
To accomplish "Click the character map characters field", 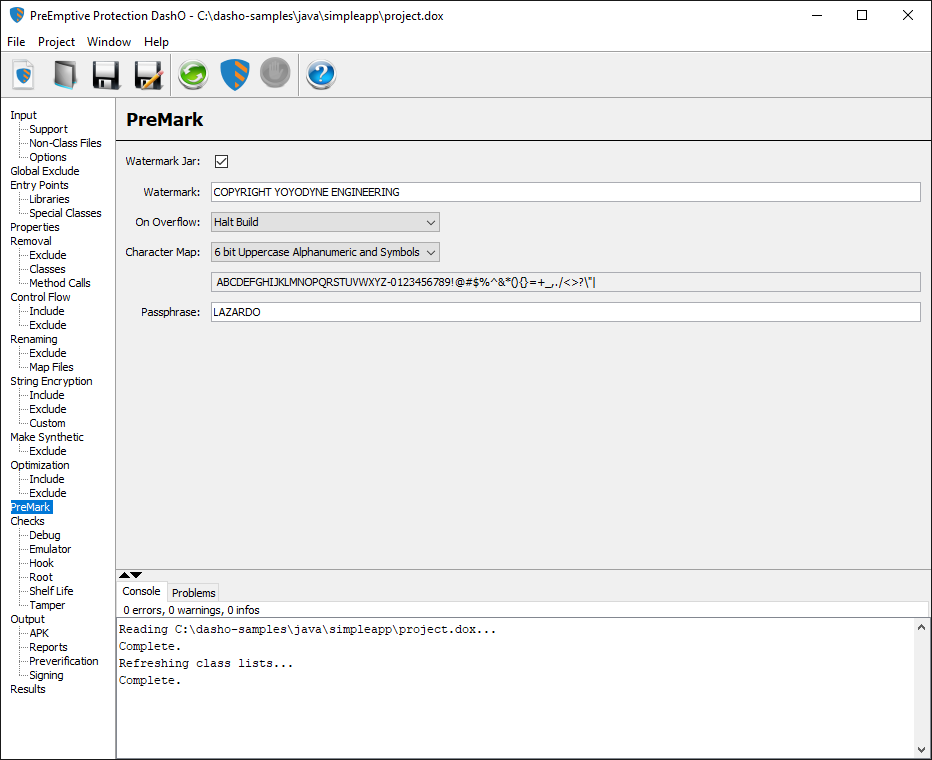I will point(565,282).
